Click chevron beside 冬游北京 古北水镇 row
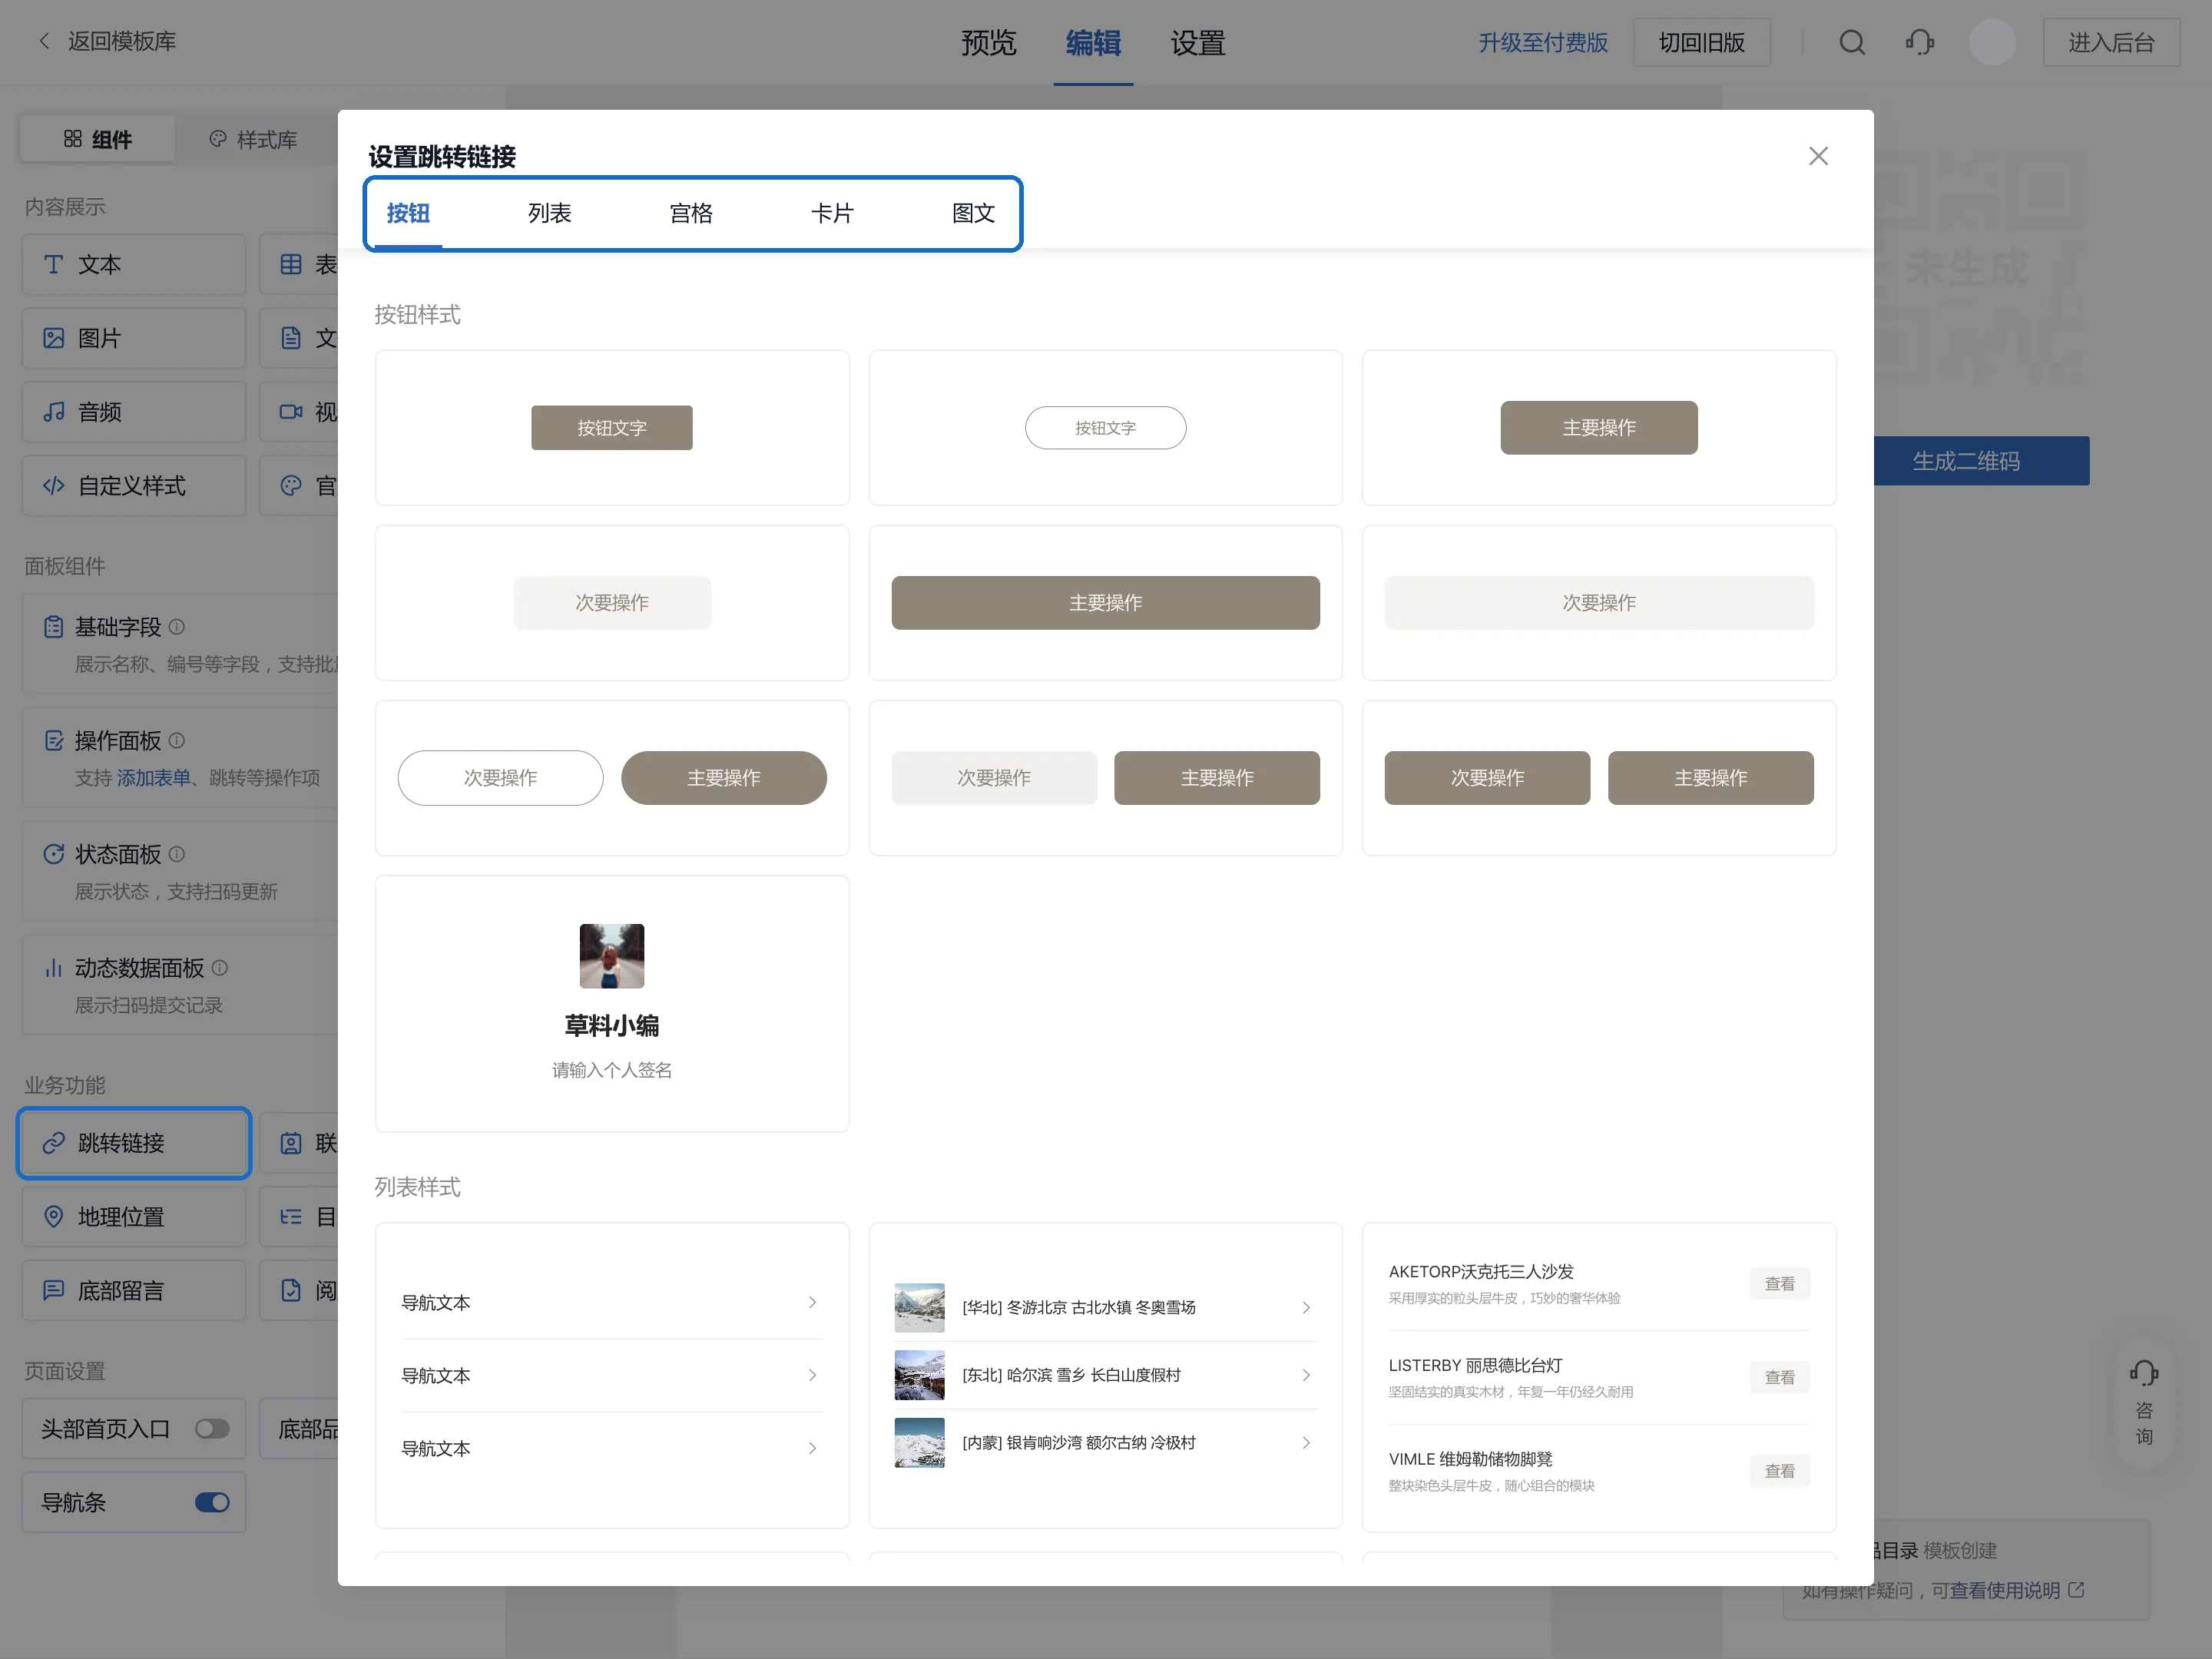 coord(1306,1307)
